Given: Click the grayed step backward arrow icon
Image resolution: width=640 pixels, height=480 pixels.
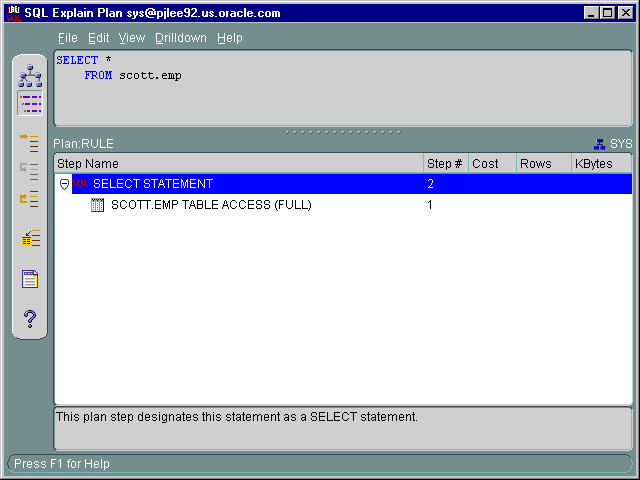Looking at the screenshot, I should 30,170.
